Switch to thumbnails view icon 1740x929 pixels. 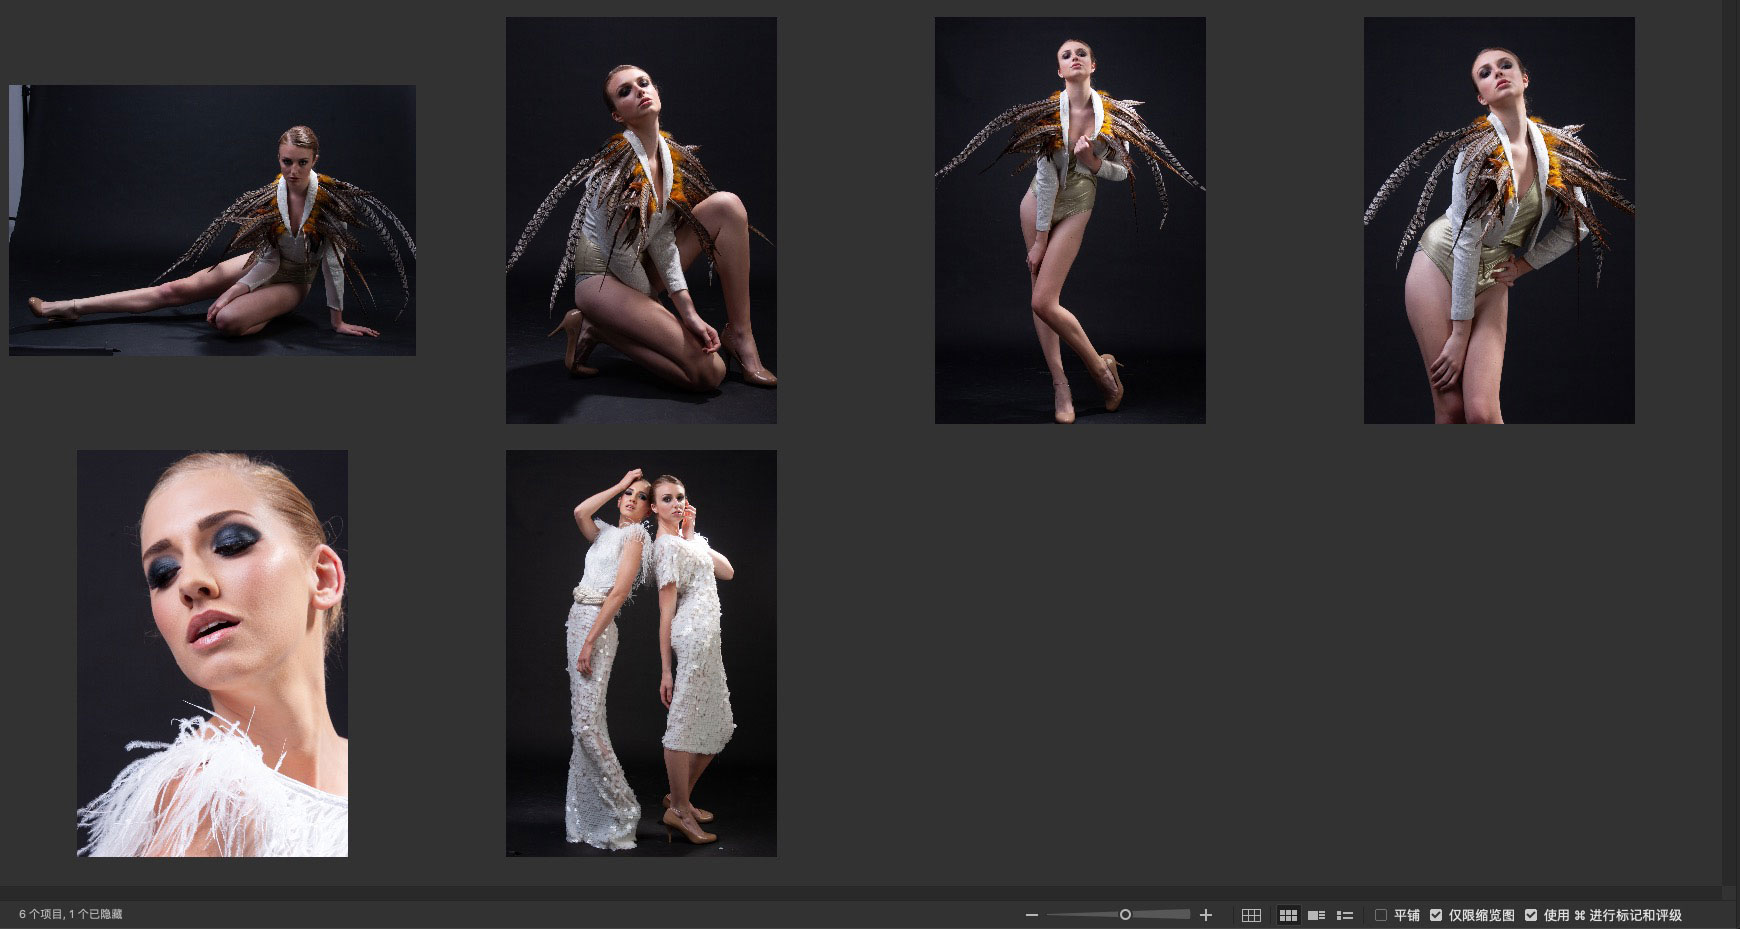1288,915
